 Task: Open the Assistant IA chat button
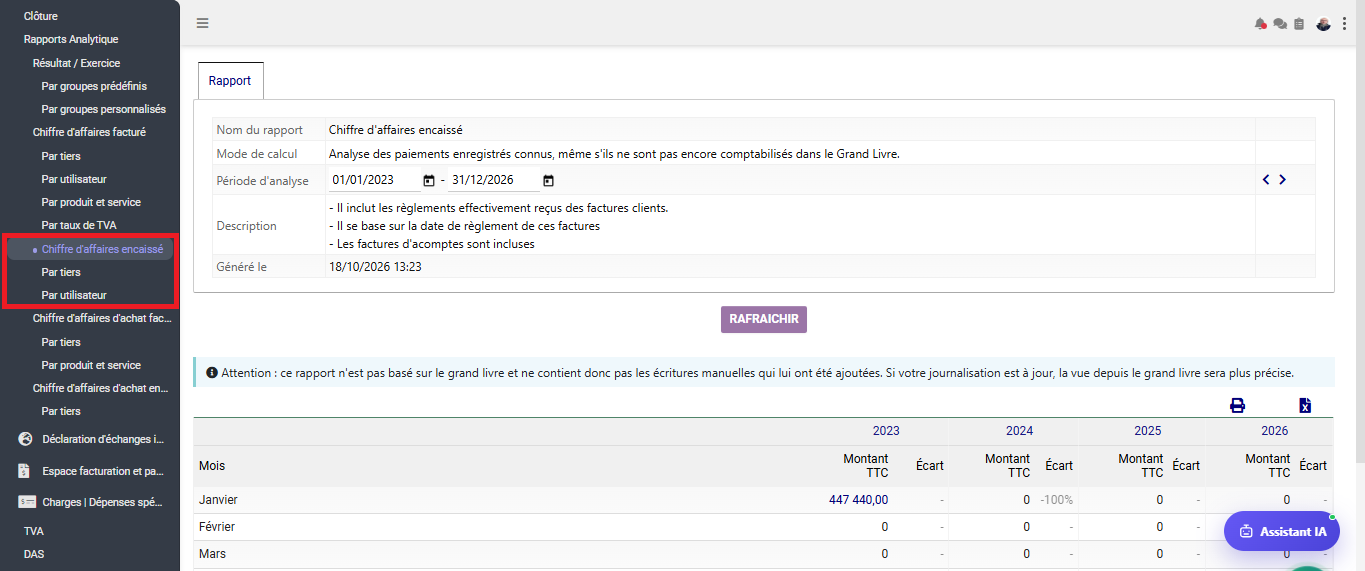click(1283, 531)
